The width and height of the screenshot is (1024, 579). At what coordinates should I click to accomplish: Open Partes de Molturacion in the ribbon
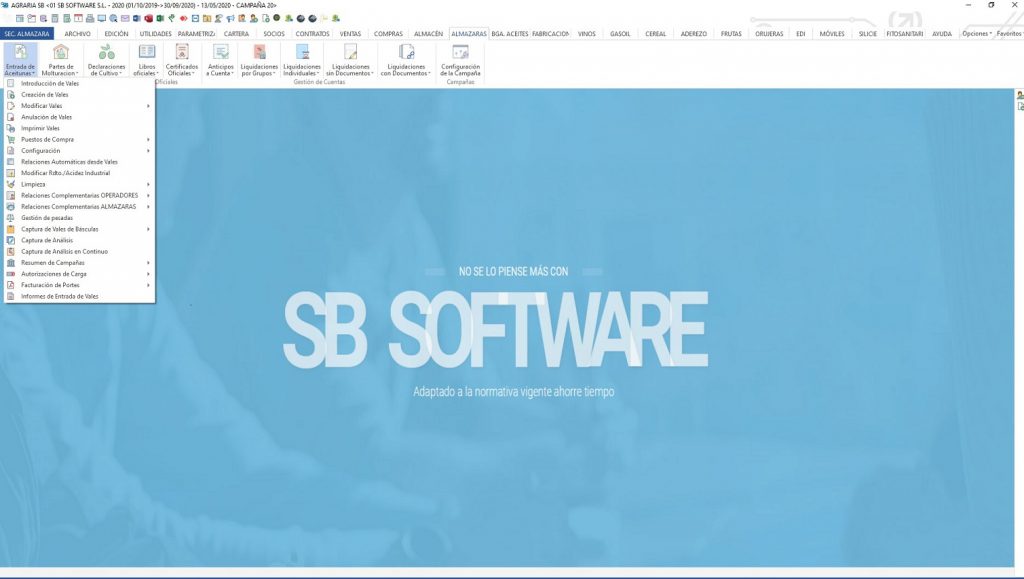[61, 60]
